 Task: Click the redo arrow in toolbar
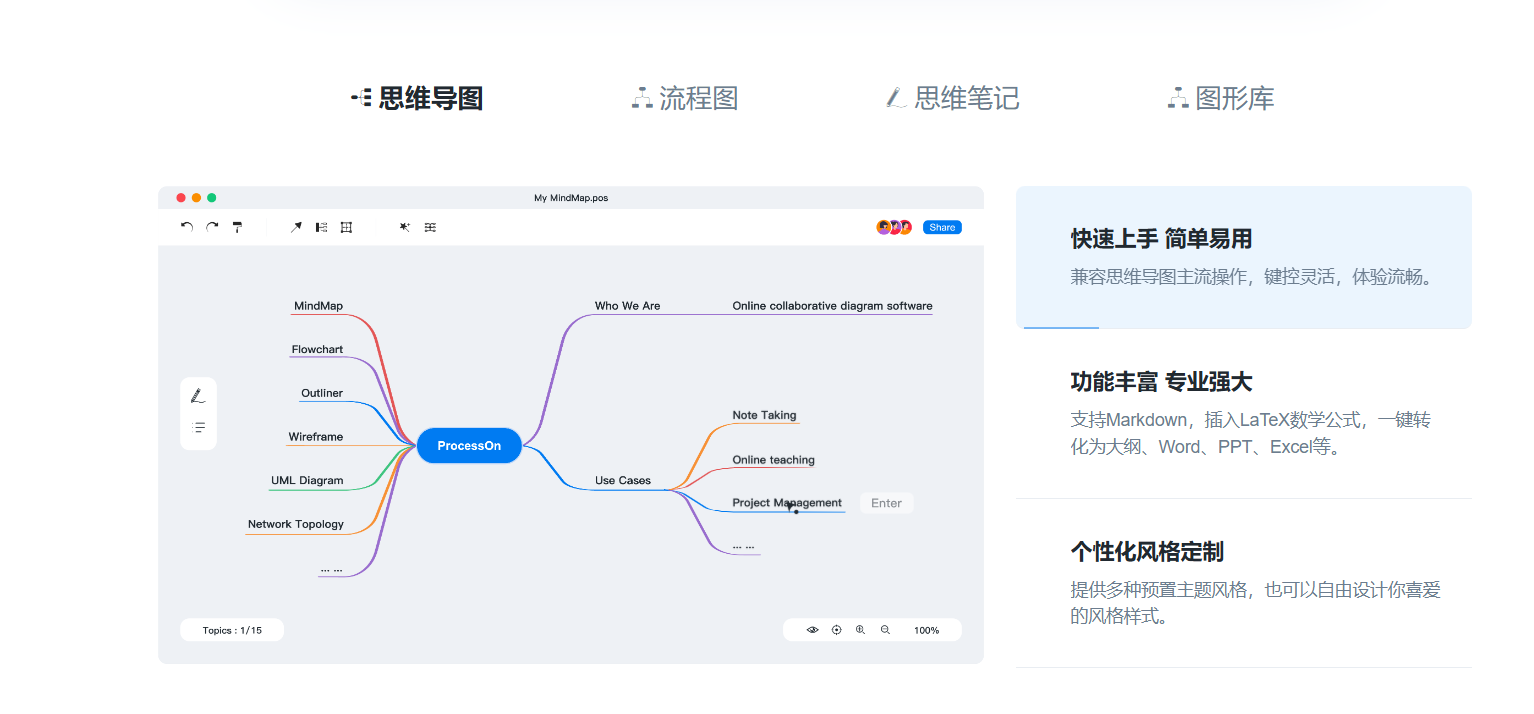coord(212,227)
